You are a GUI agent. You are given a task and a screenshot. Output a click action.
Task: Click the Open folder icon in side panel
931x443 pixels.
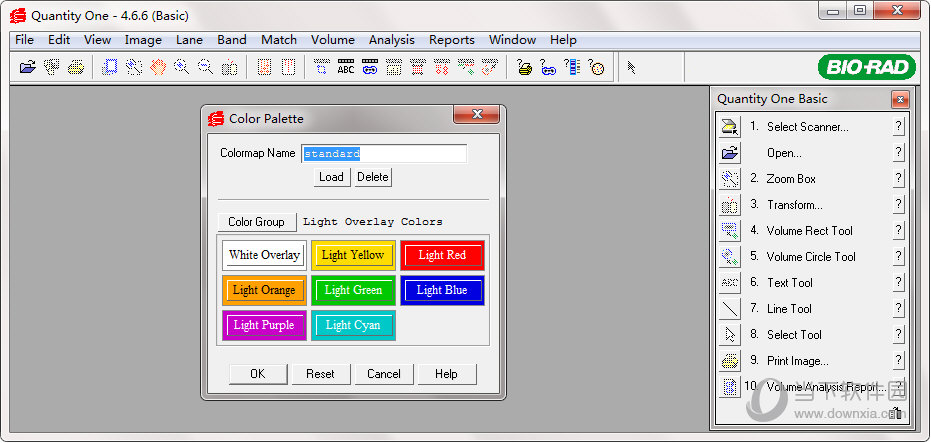click(x=730, y=153)
